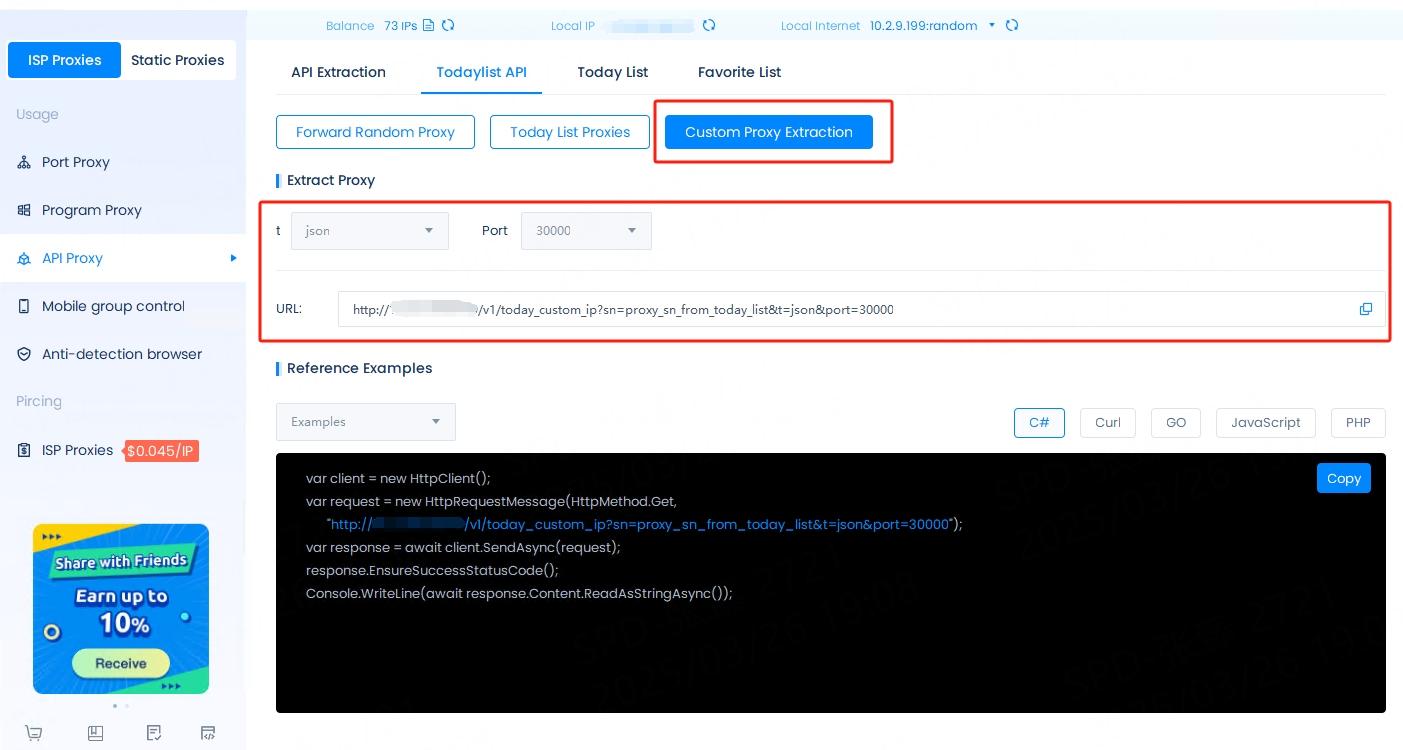Open the shopping cart icon in sidebar

pos(34,733)
